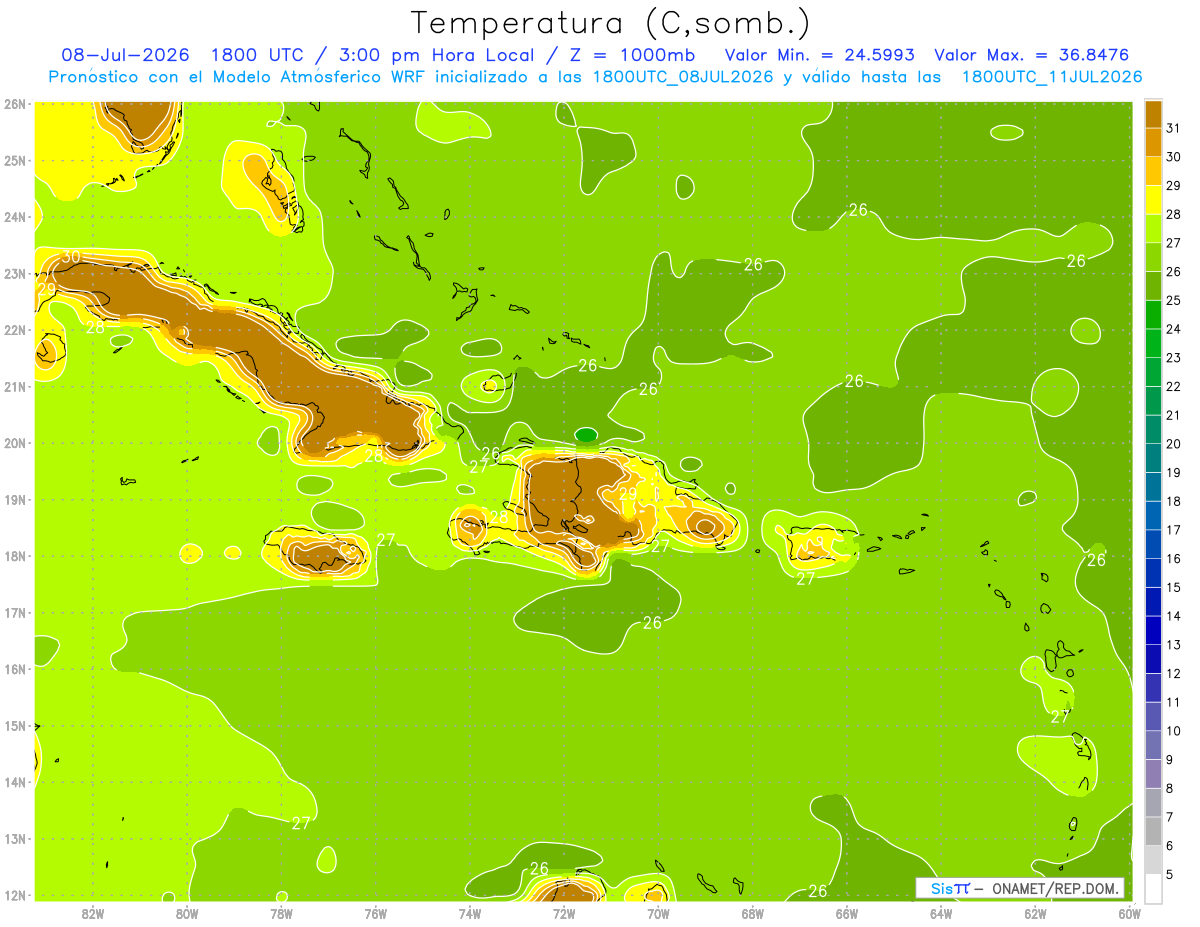This screenshot has width=1200, height=927.
Task: Click the "13" label on the color bar
Action: [1174, 645]
